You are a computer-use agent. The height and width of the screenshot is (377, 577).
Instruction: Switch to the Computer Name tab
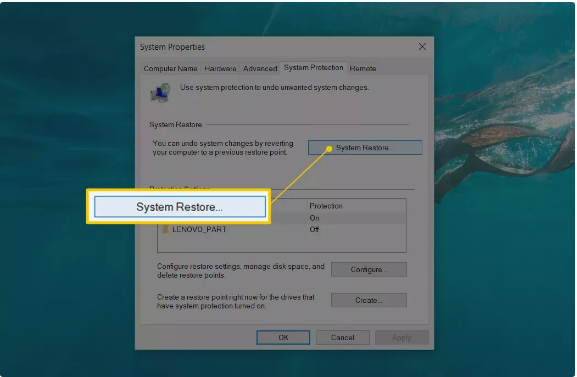point(170,68)
